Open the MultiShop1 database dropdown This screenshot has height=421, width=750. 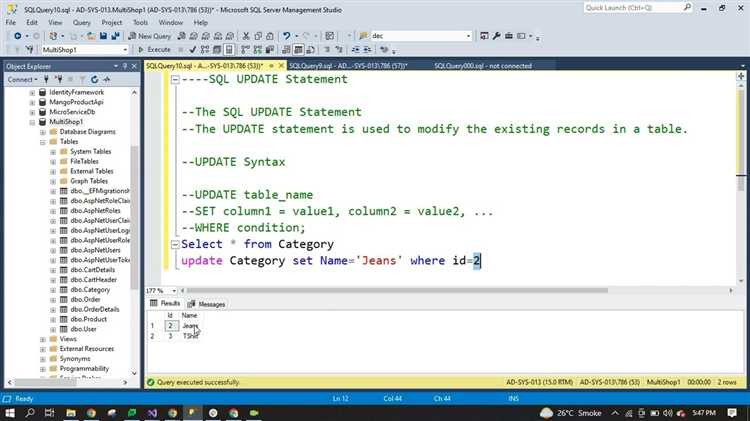tap(124, 49)
